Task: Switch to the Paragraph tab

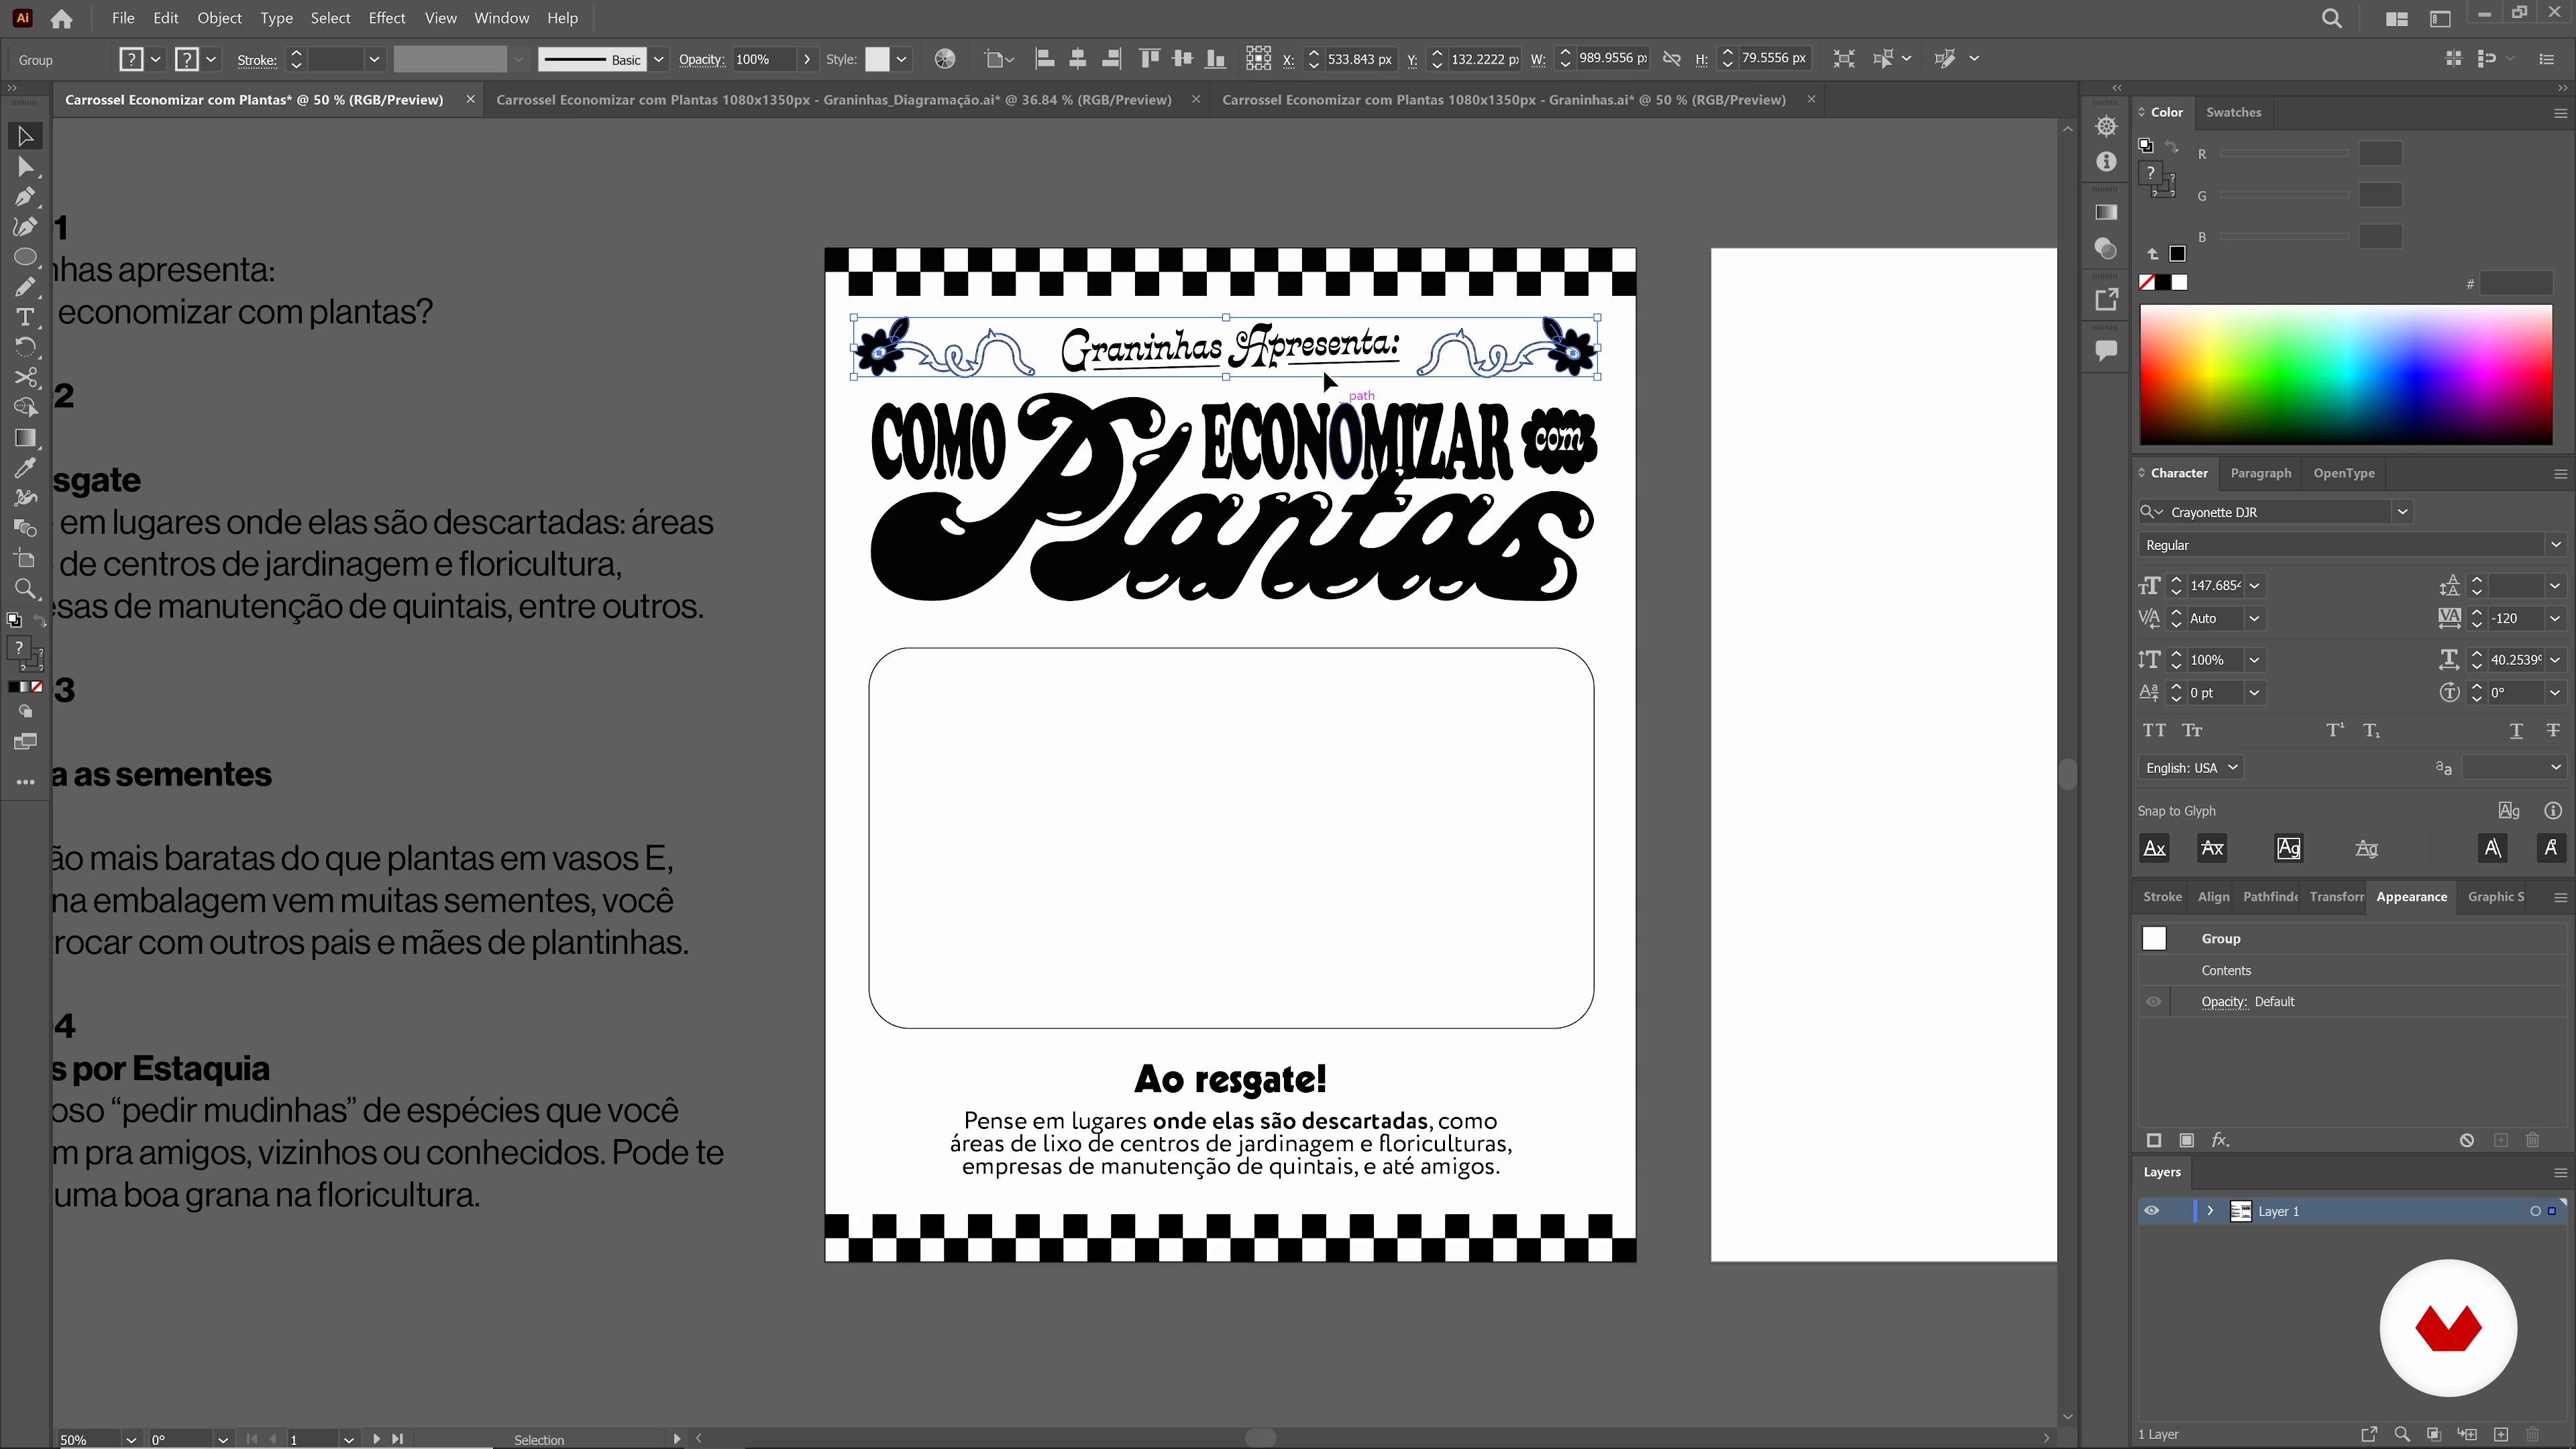Action: [x=2260, y=473]
